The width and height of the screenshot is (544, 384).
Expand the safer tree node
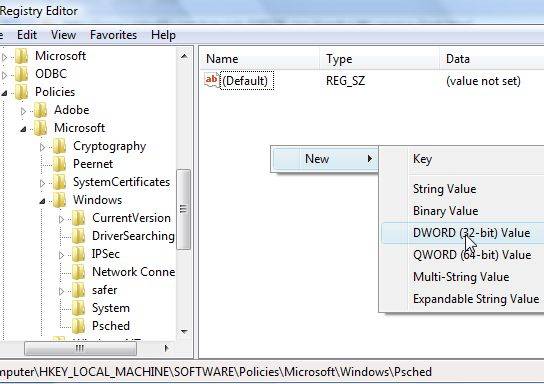click(61, 291)
